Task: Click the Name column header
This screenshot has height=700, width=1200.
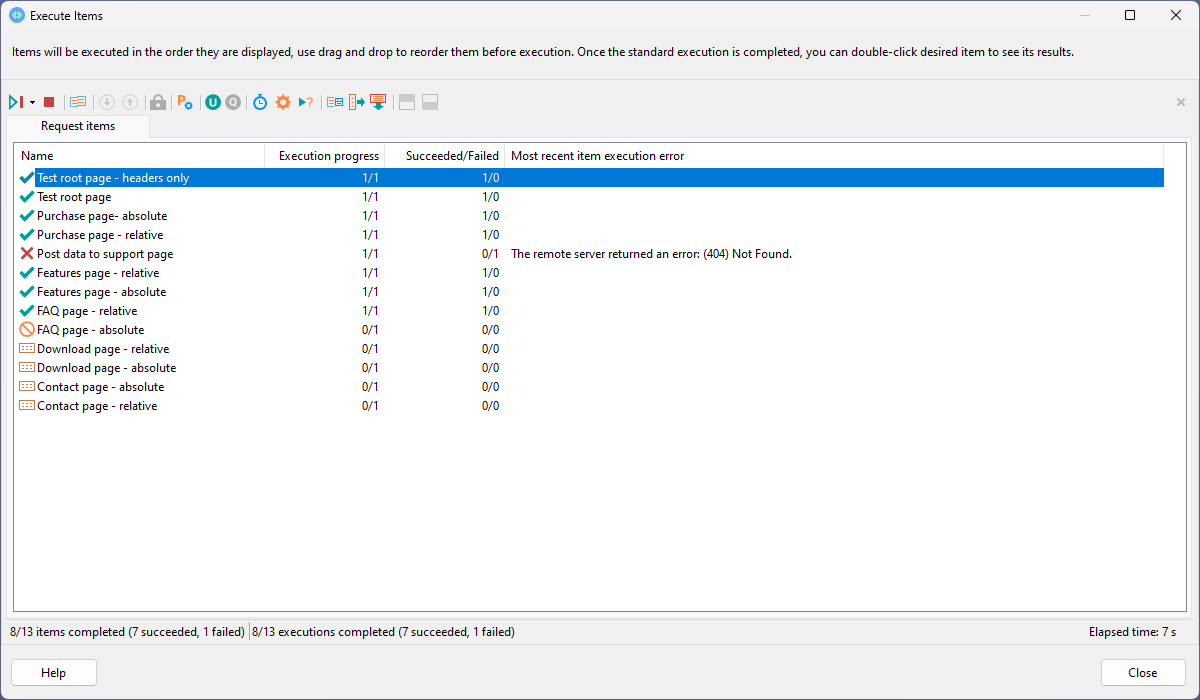Action: pyautogui.click(x=140, y=156)
